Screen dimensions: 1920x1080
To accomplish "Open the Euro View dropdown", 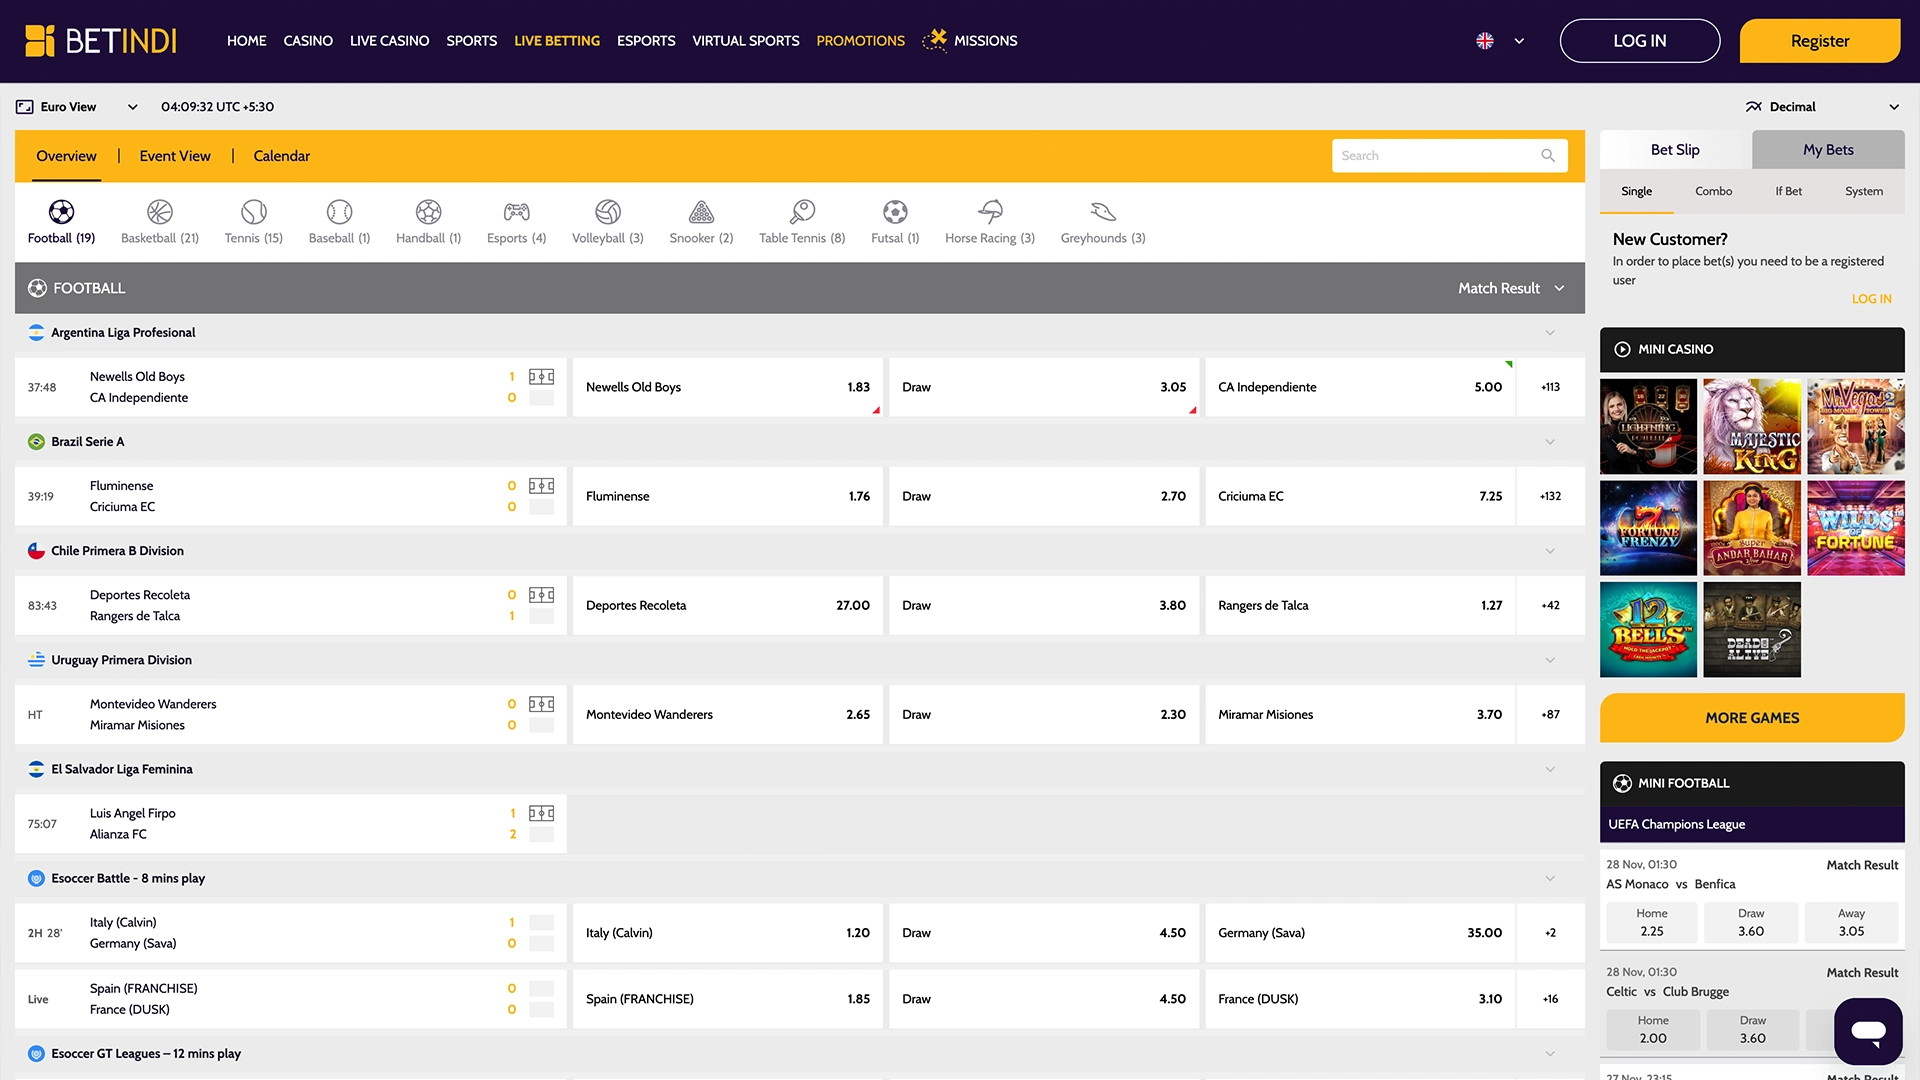I will pyautogui.click(x=76, y=107).
